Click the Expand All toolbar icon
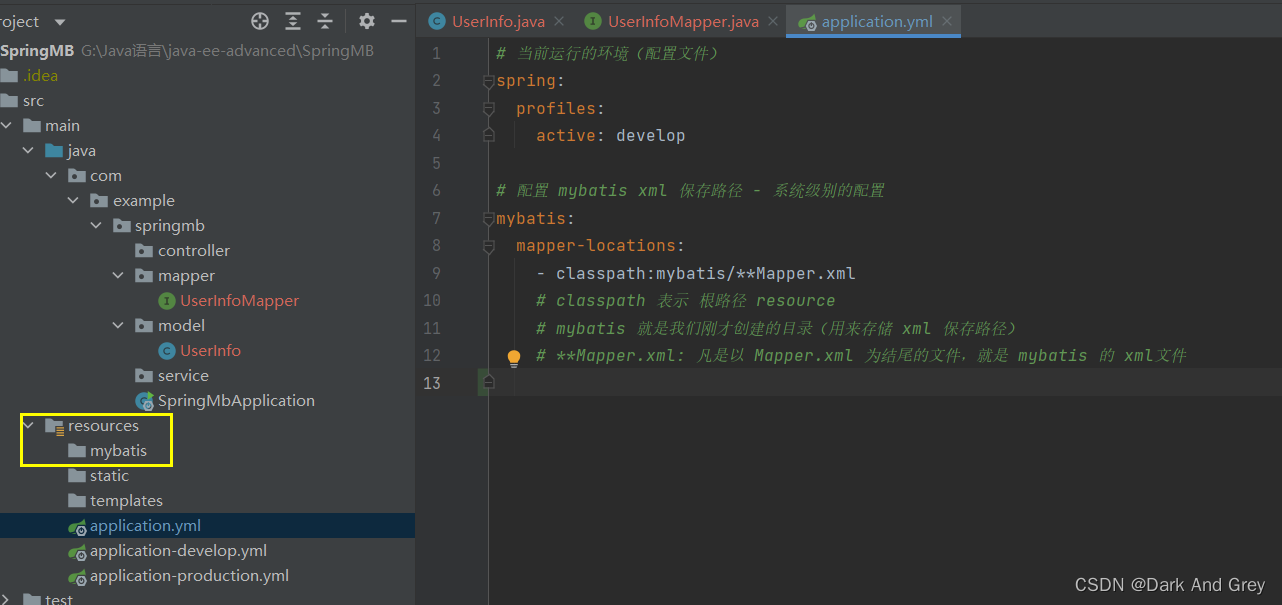The image size is (1282, 605). pos(293,21)
